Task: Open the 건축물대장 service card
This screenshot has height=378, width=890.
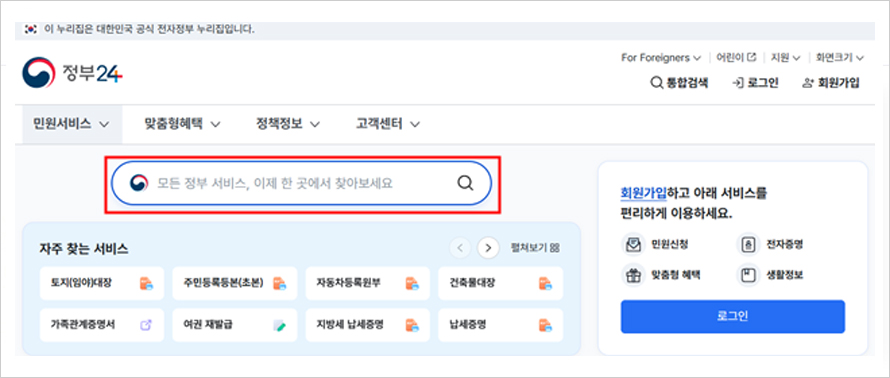Action: (x=501, y=283)
